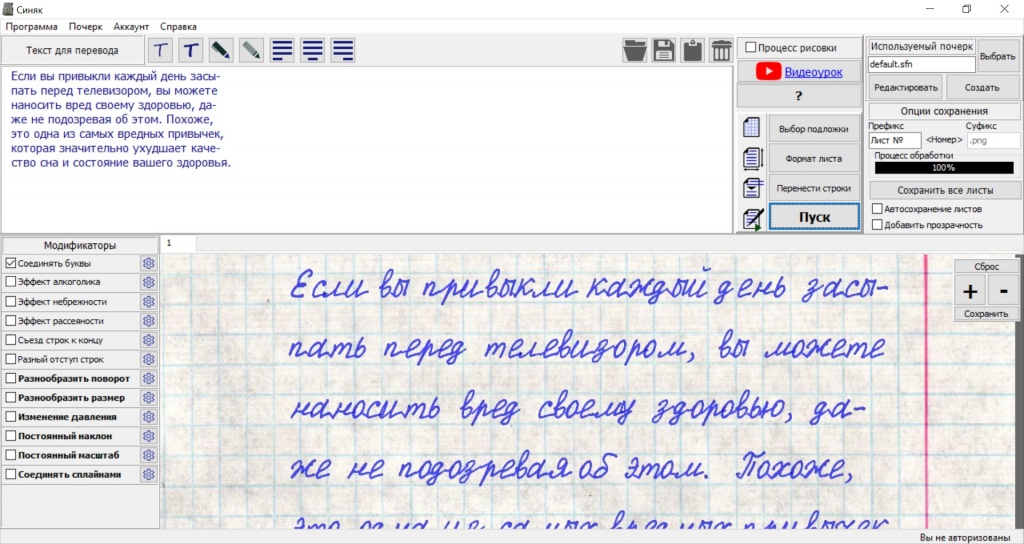Open settings gear for Эффект небрежности
1024x544 pixels.
pyautogui.click(x=149, y=302)
